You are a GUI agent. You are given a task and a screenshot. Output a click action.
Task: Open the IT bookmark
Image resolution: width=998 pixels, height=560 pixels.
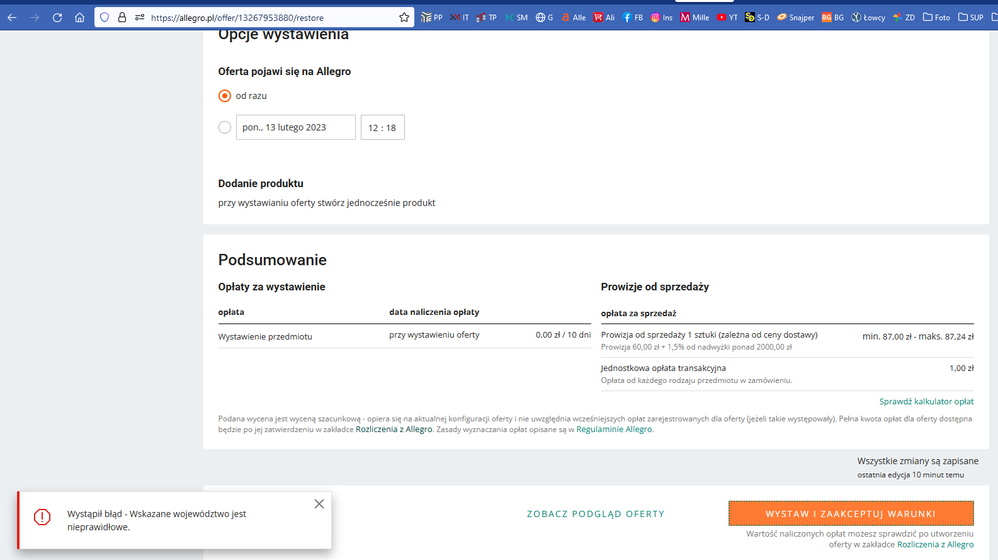[x=460, y=18]
